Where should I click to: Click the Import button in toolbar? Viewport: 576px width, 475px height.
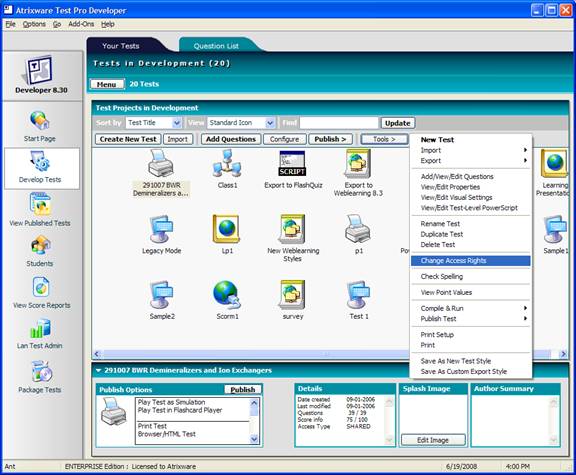point(178,139)
